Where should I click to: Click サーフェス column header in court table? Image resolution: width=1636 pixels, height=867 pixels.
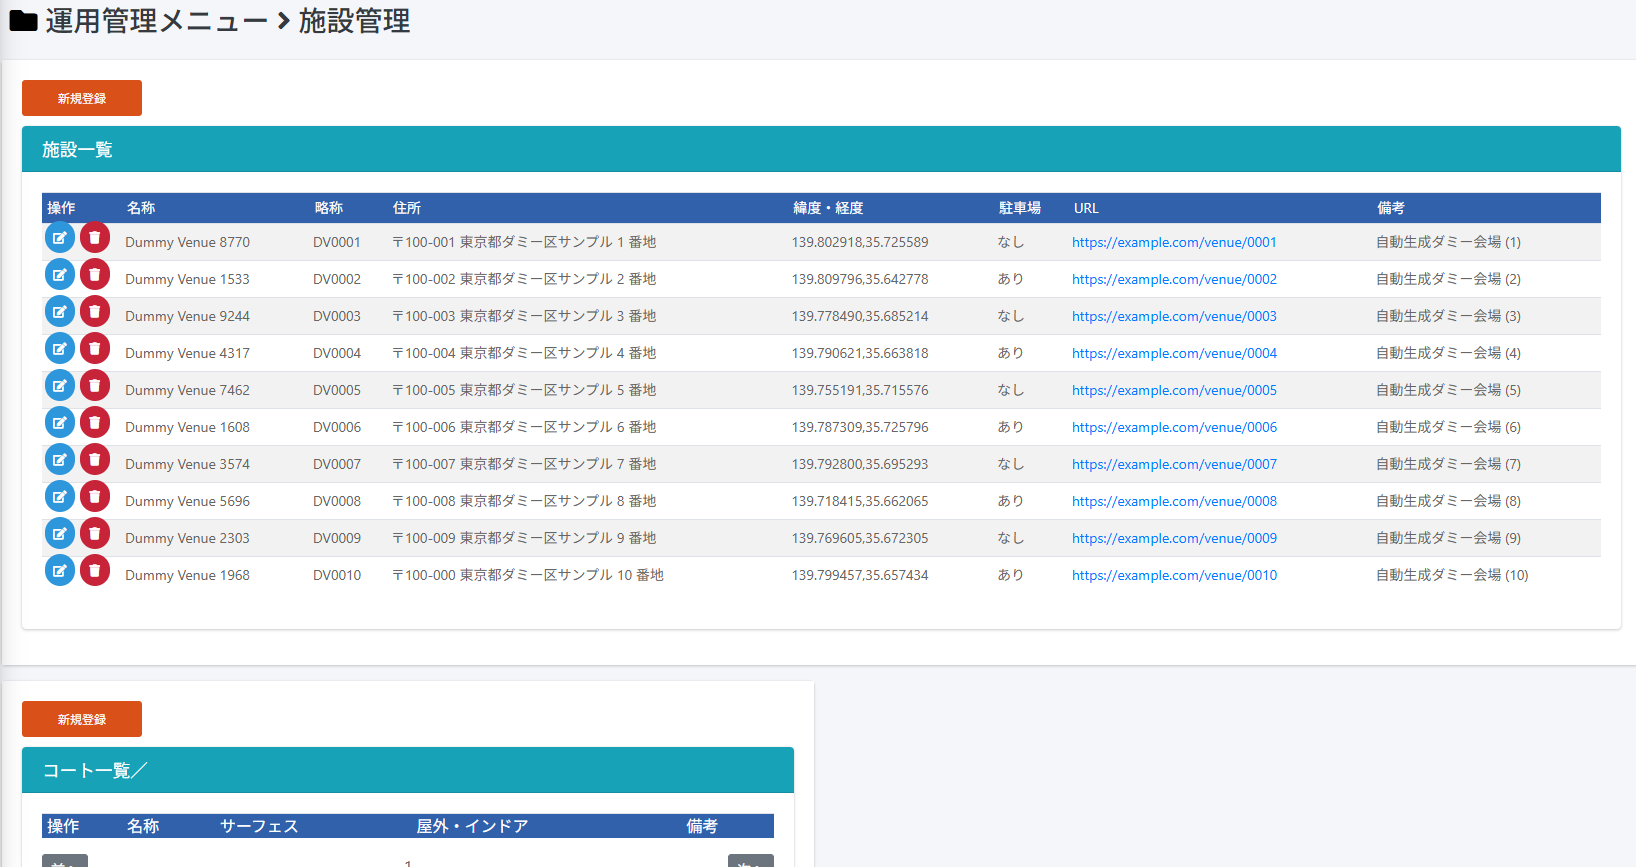(259, 826)
